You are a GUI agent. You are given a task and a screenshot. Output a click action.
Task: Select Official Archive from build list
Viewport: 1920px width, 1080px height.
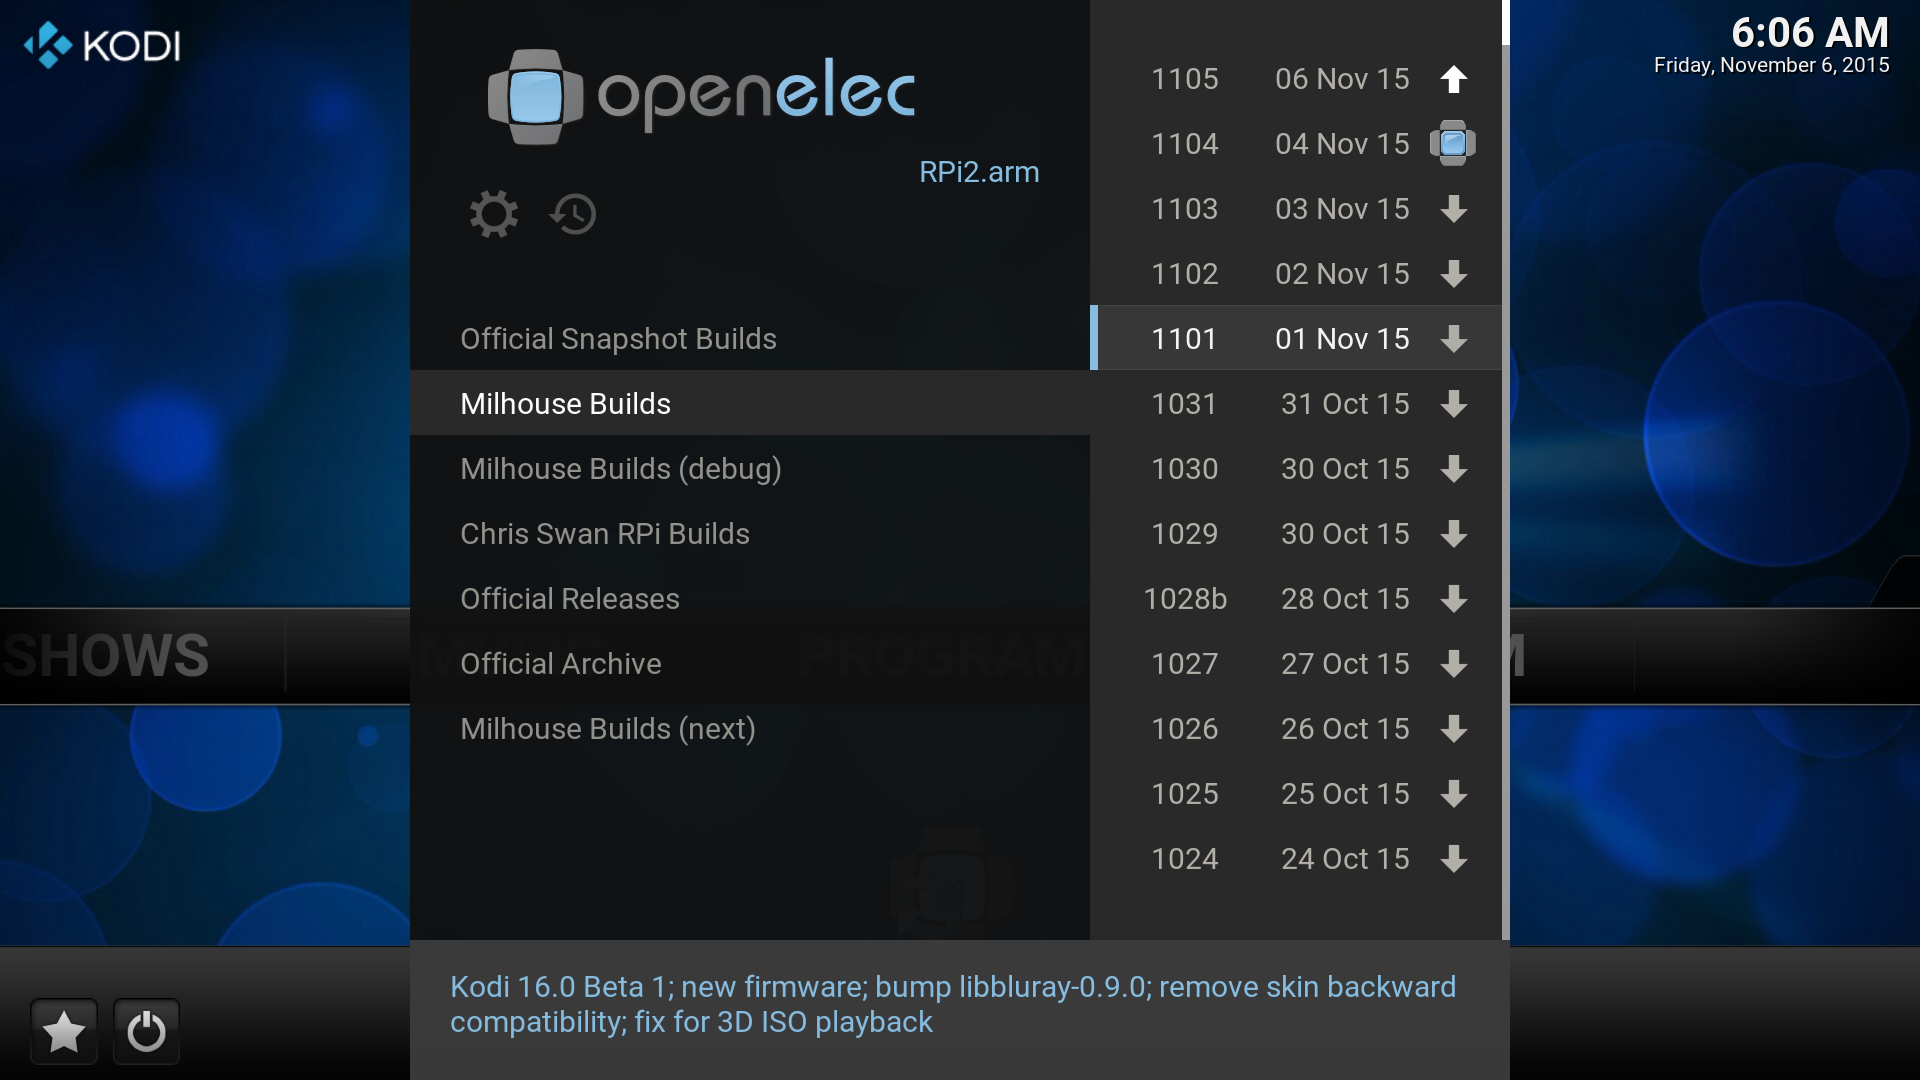pyautogui.click(x=560, y=663)
